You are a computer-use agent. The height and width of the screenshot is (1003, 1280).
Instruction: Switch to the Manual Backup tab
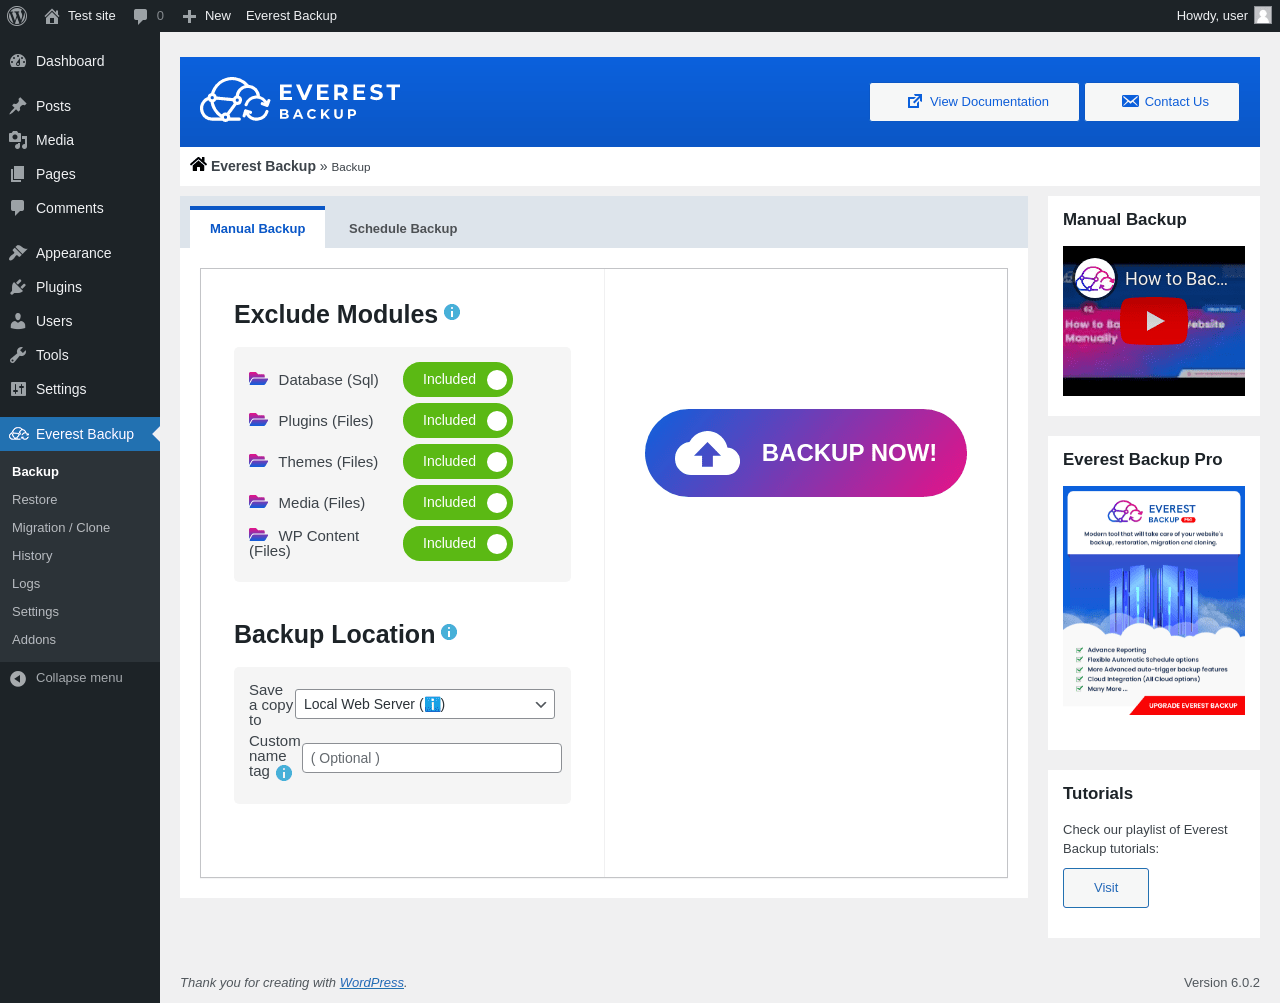257,228
